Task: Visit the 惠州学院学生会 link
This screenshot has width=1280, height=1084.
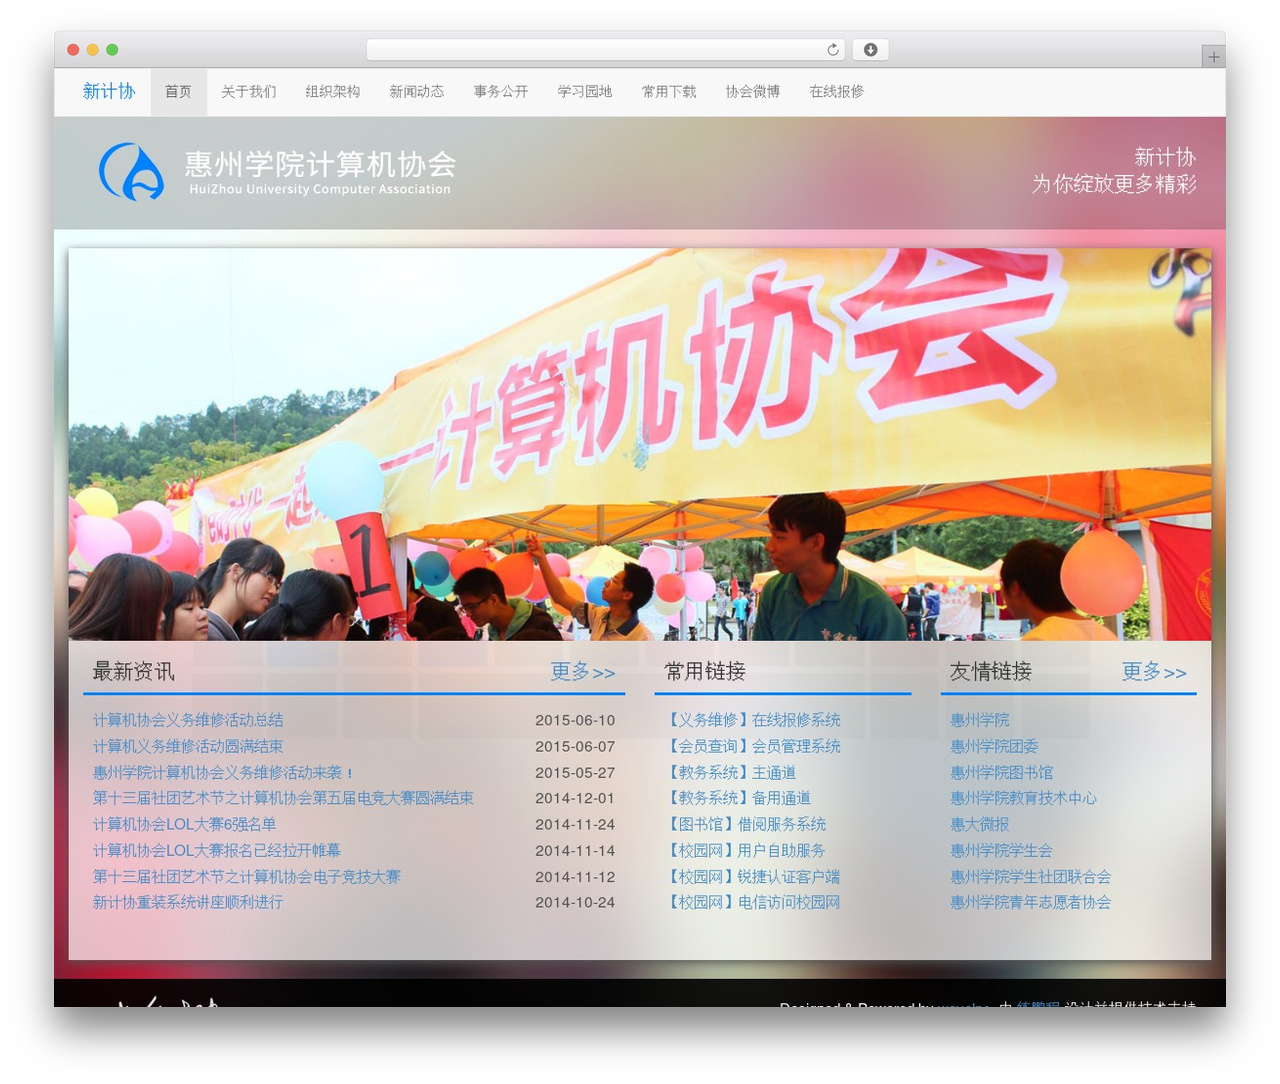Action: coord(1001,850)
